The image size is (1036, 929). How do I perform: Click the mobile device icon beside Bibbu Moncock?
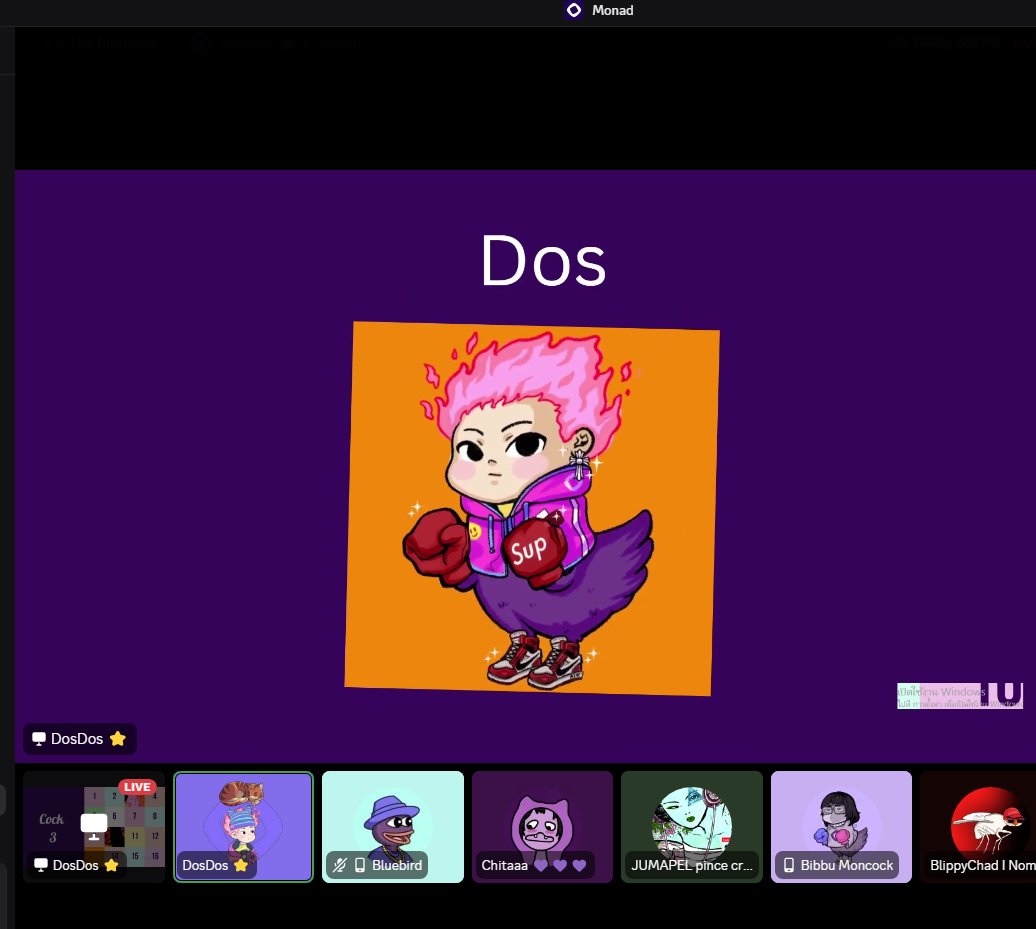click(789, 865)
